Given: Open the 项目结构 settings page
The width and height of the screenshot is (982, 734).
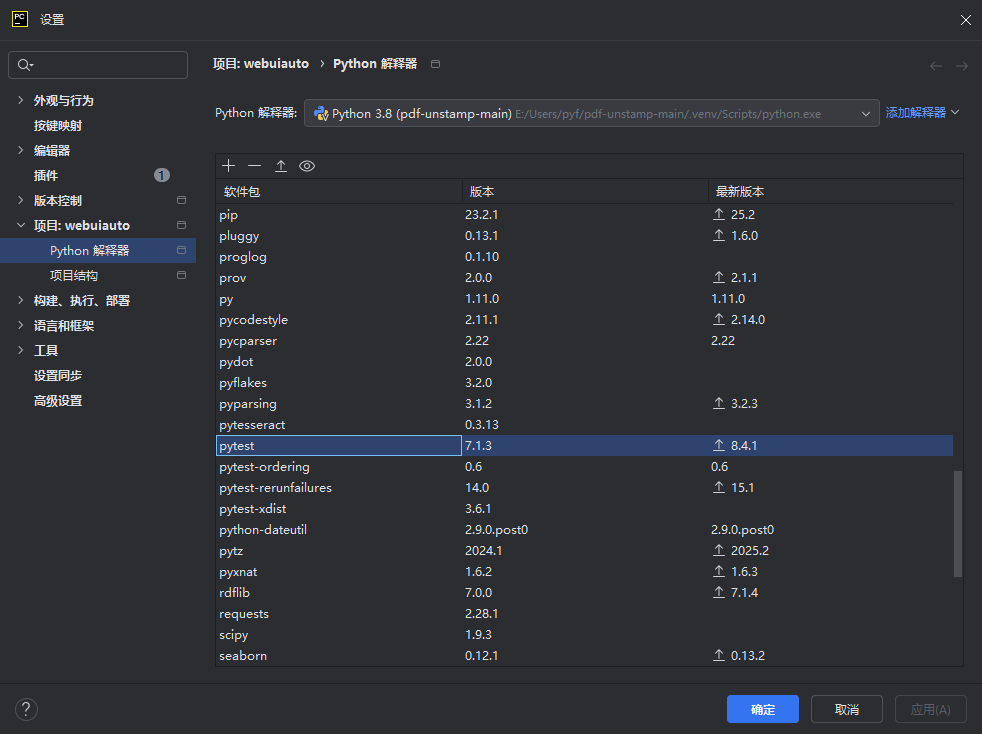Looking at the screenshot, I should (x=74, y=276).
